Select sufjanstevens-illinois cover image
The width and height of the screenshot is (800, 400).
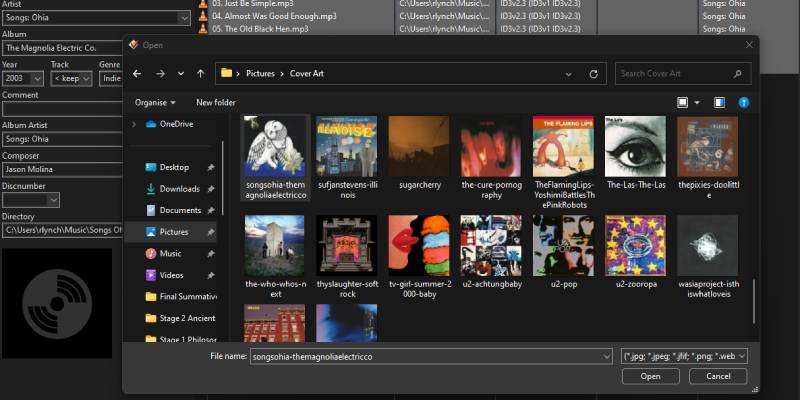click(x=347, y=147)
